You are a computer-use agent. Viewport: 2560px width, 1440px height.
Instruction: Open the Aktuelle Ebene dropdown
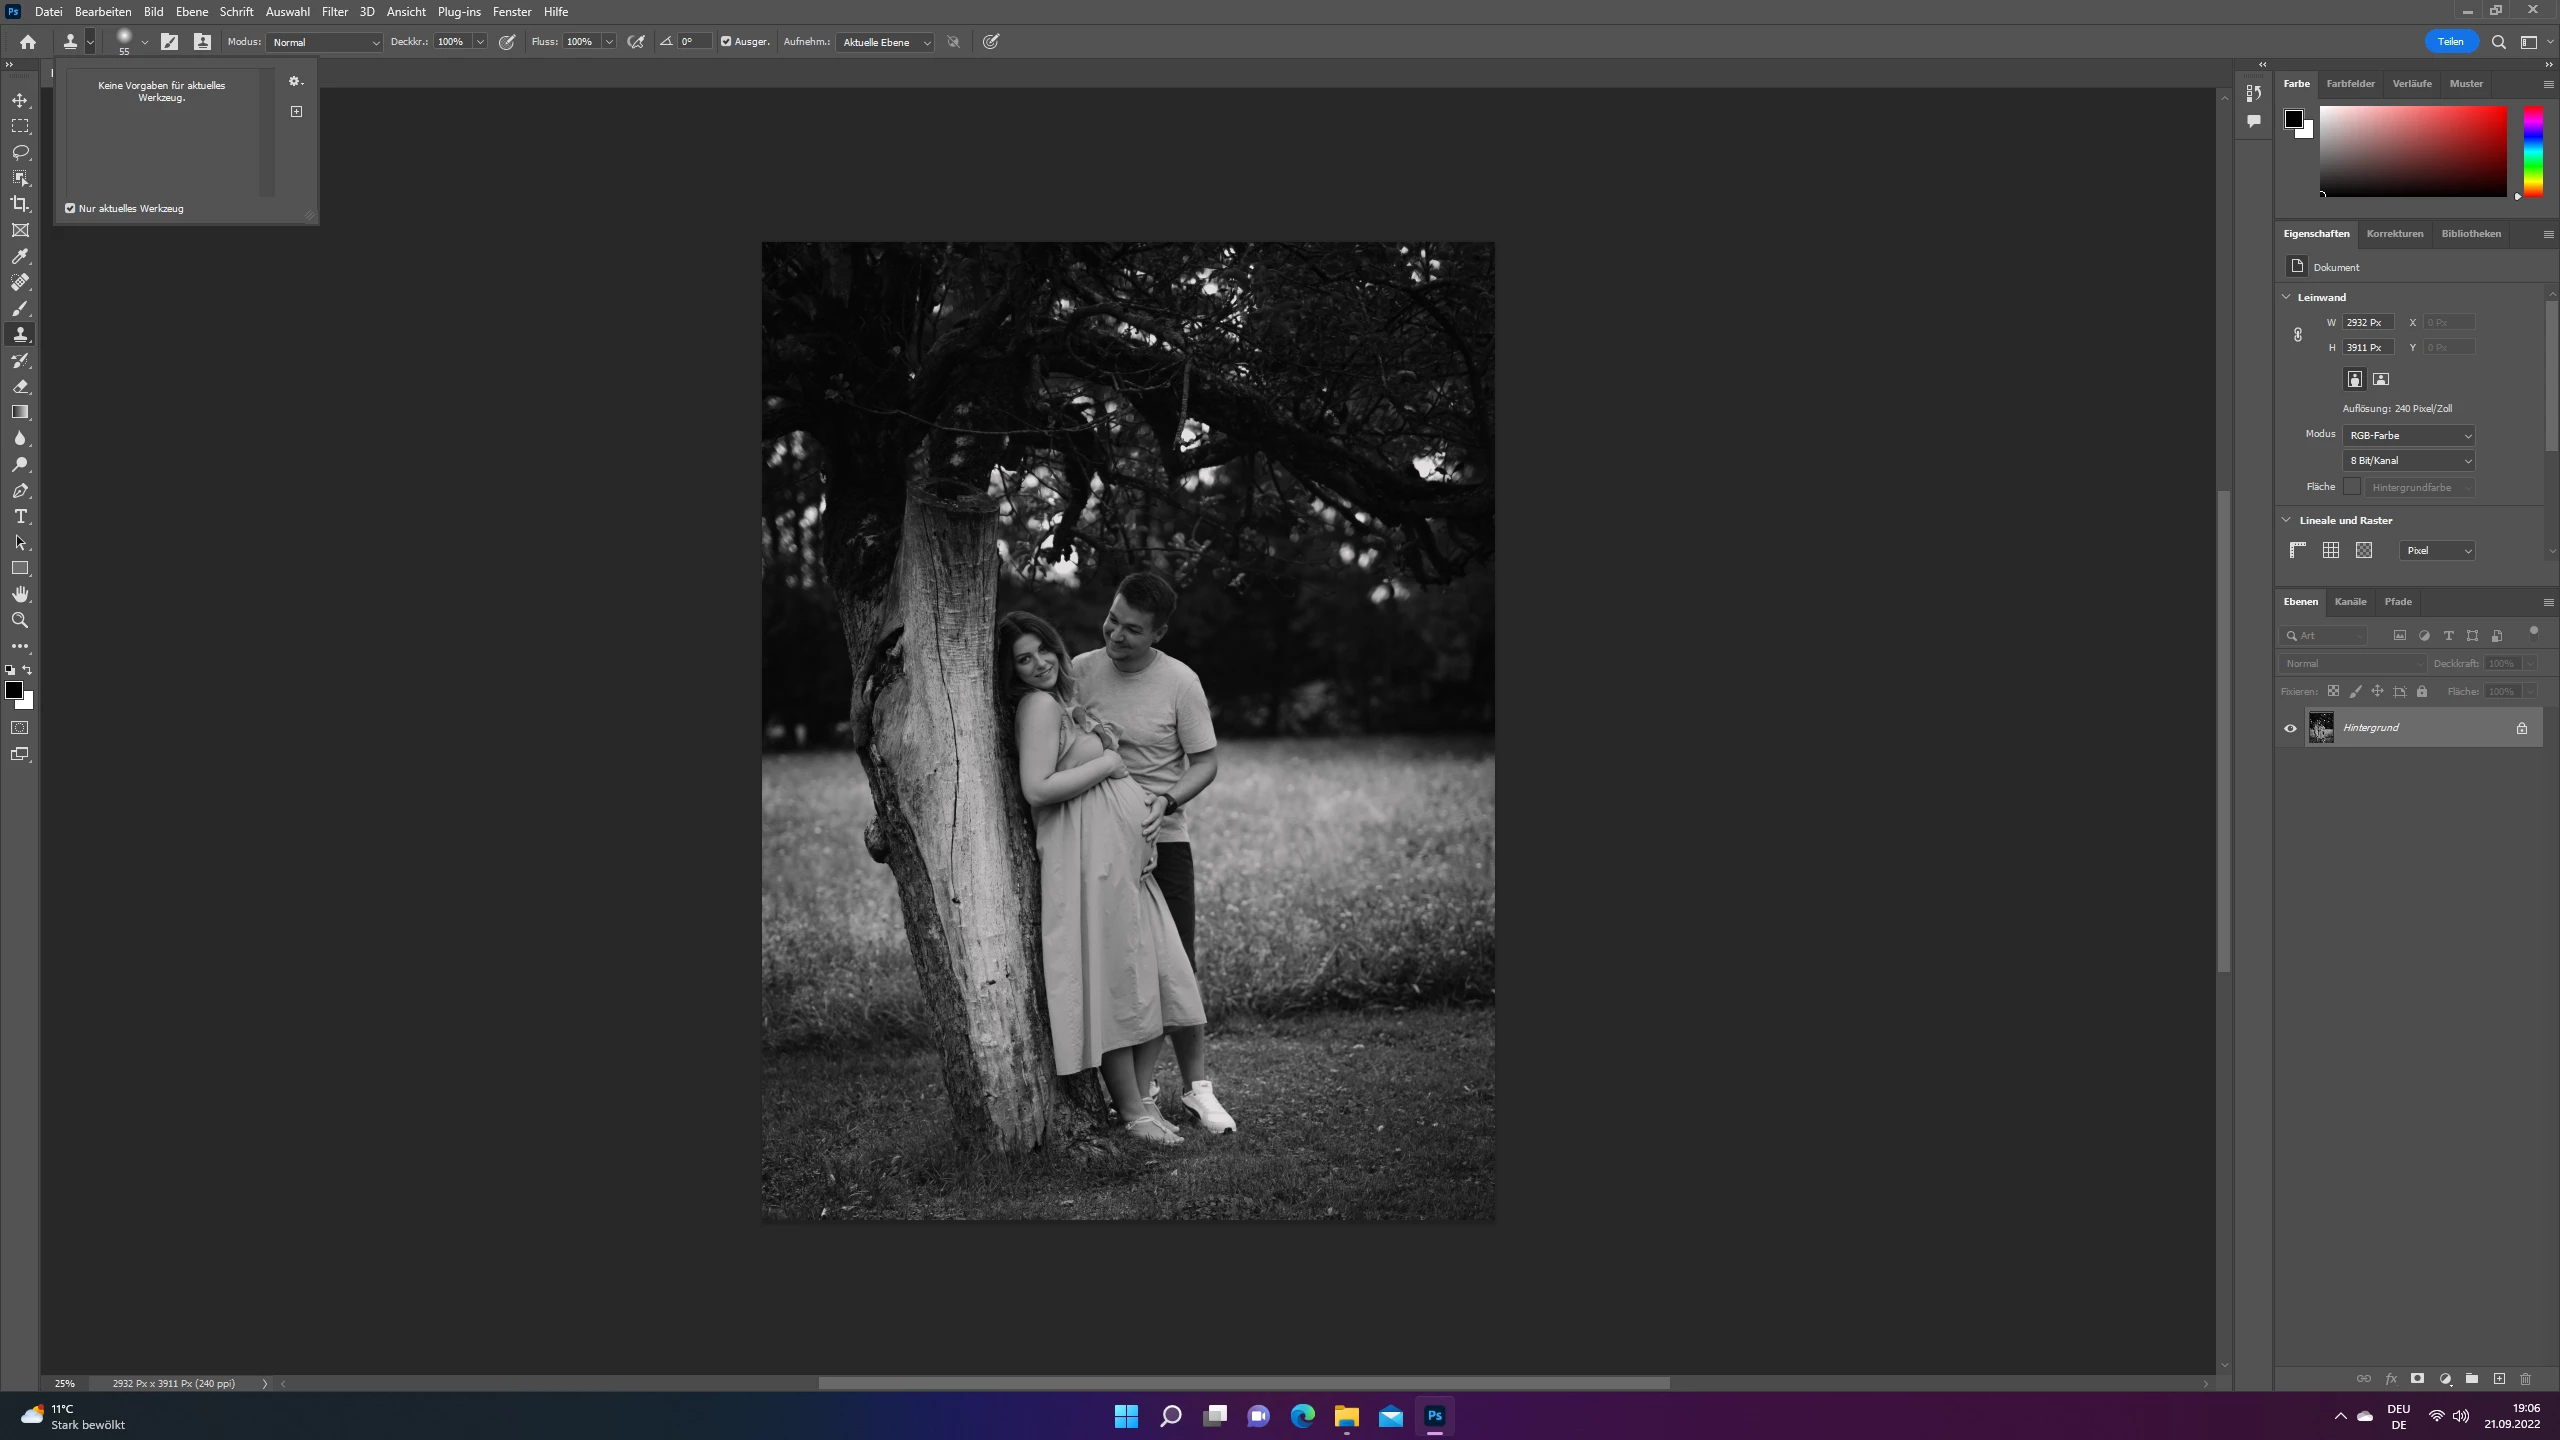[886, 42]
